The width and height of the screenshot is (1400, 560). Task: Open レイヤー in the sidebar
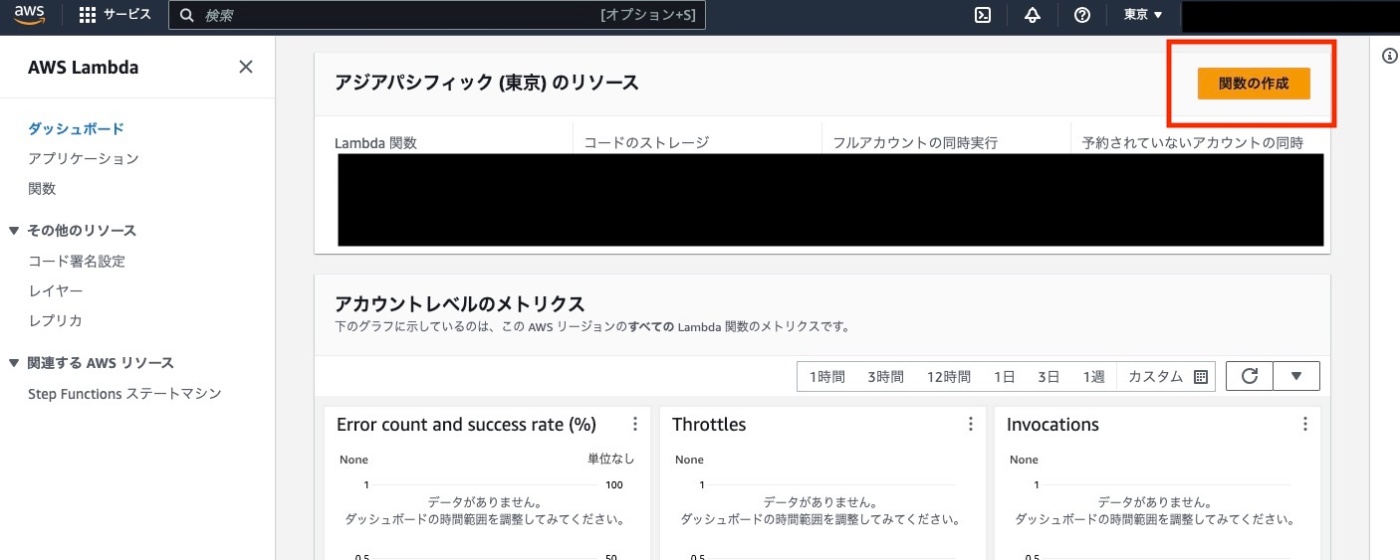click(55, 291)
